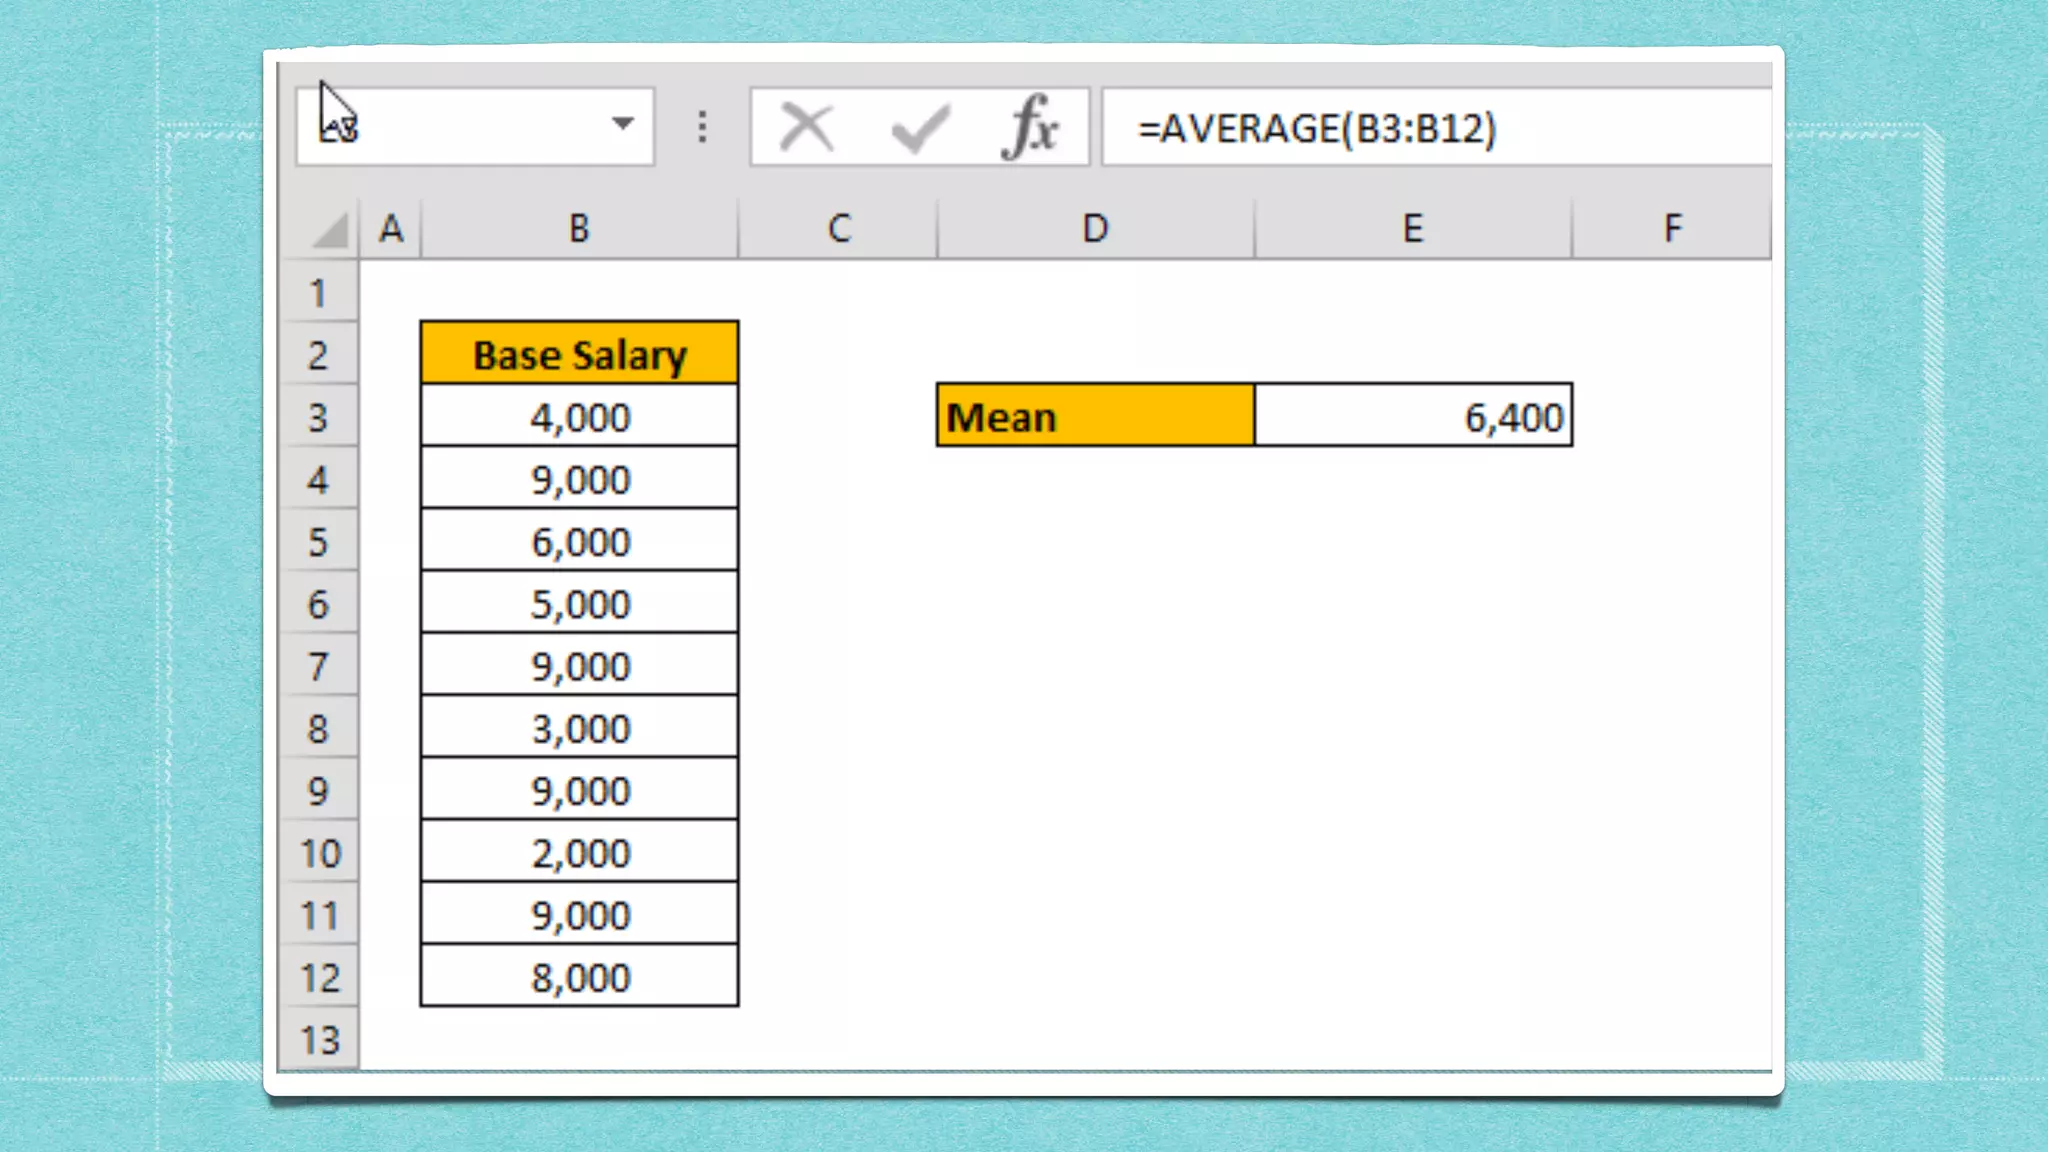Select column B header
2048x1152 pixels.
[x=579, y=229]
